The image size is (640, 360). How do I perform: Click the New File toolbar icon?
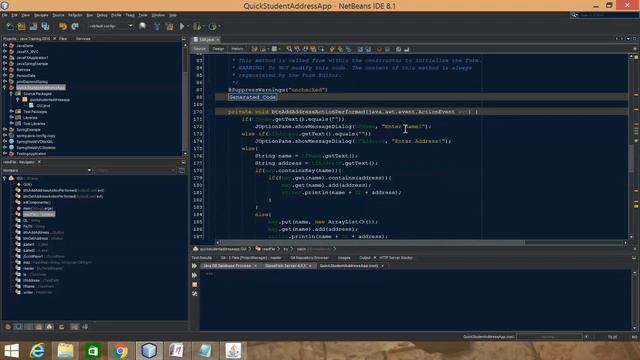pyautogui.click(x=10, y=27)
